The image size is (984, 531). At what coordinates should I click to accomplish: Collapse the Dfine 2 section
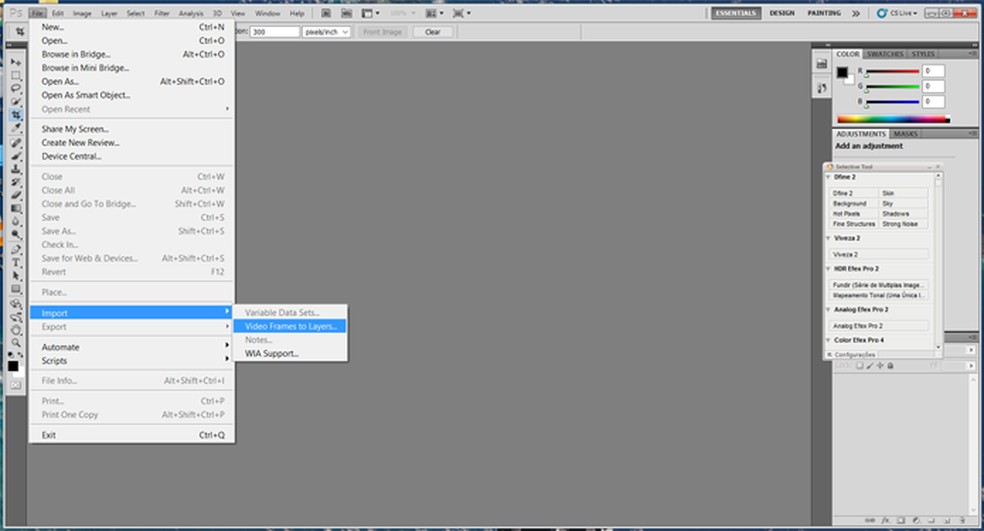point(828,177)
